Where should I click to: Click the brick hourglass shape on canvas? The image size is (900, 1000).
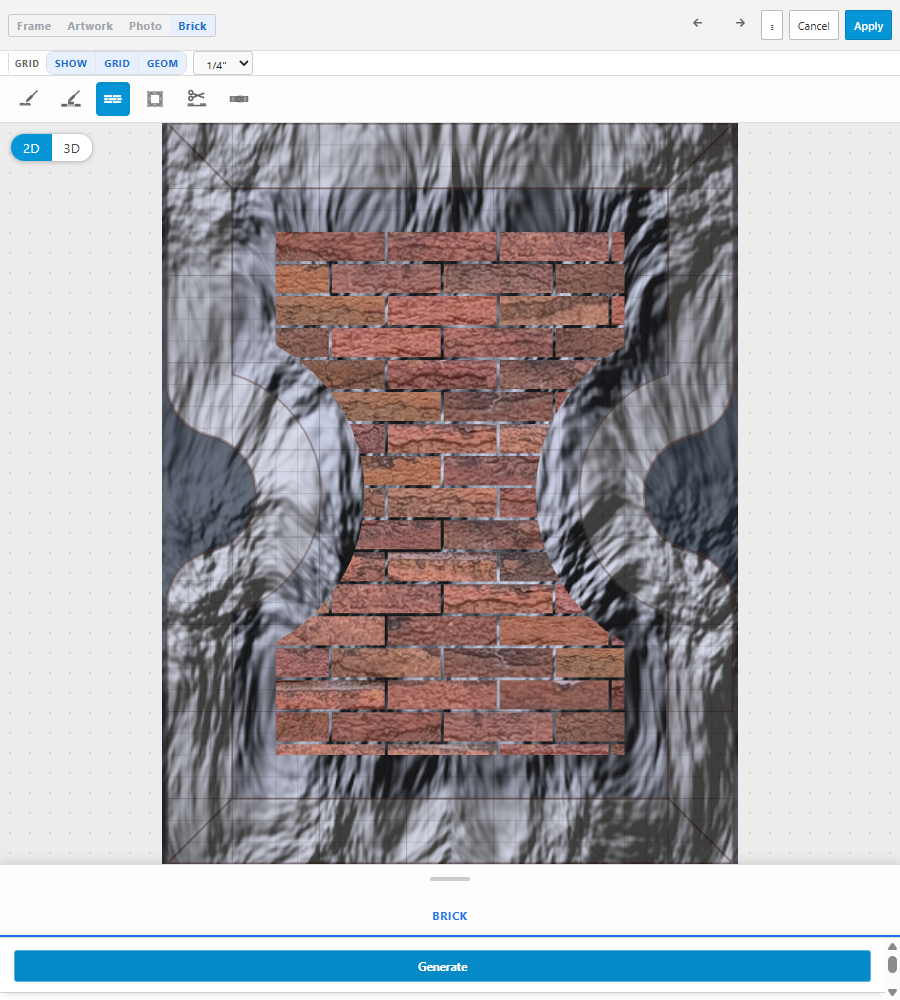[450, 493]
